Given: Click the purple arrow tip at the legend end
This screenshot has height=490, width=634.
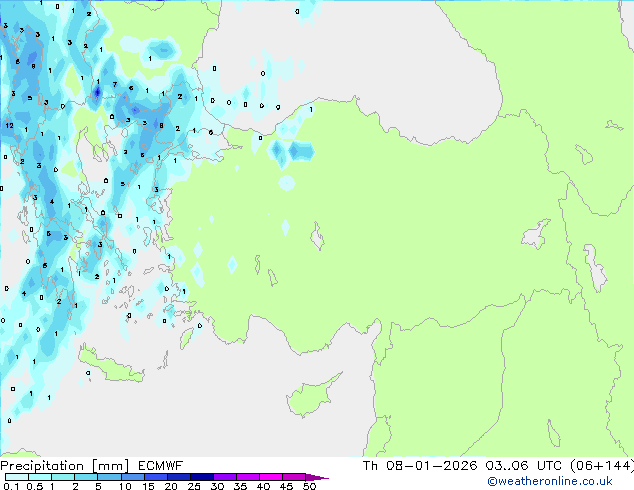Looking at the screenshot, I should [x=318, y=477].
